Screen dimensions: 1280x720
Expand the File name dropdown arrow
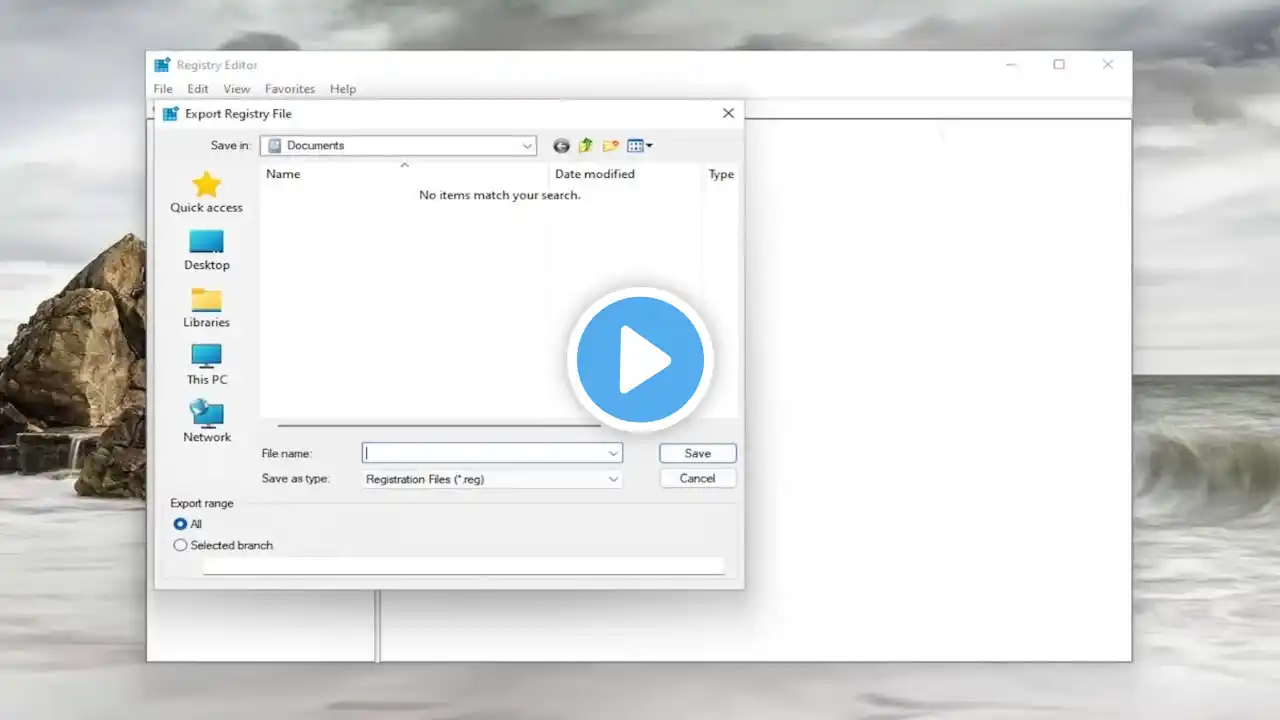[613, 453]
